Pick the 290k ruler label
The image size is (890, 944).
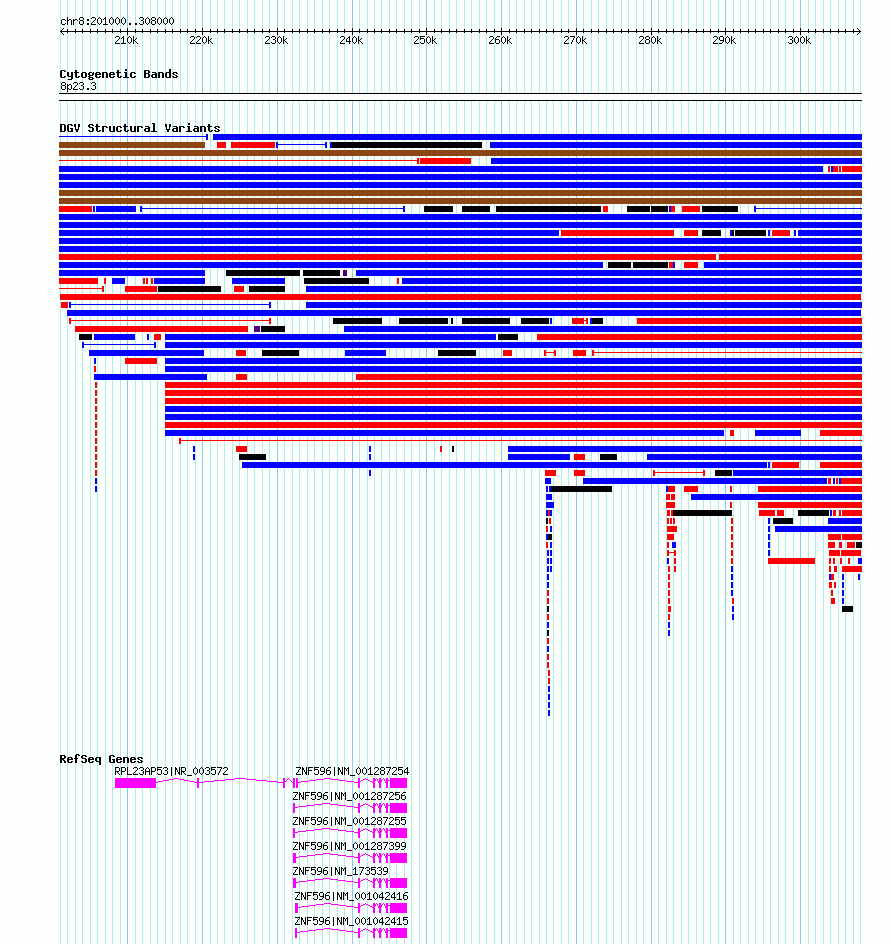pyautogui.click(x=724, y=40)
